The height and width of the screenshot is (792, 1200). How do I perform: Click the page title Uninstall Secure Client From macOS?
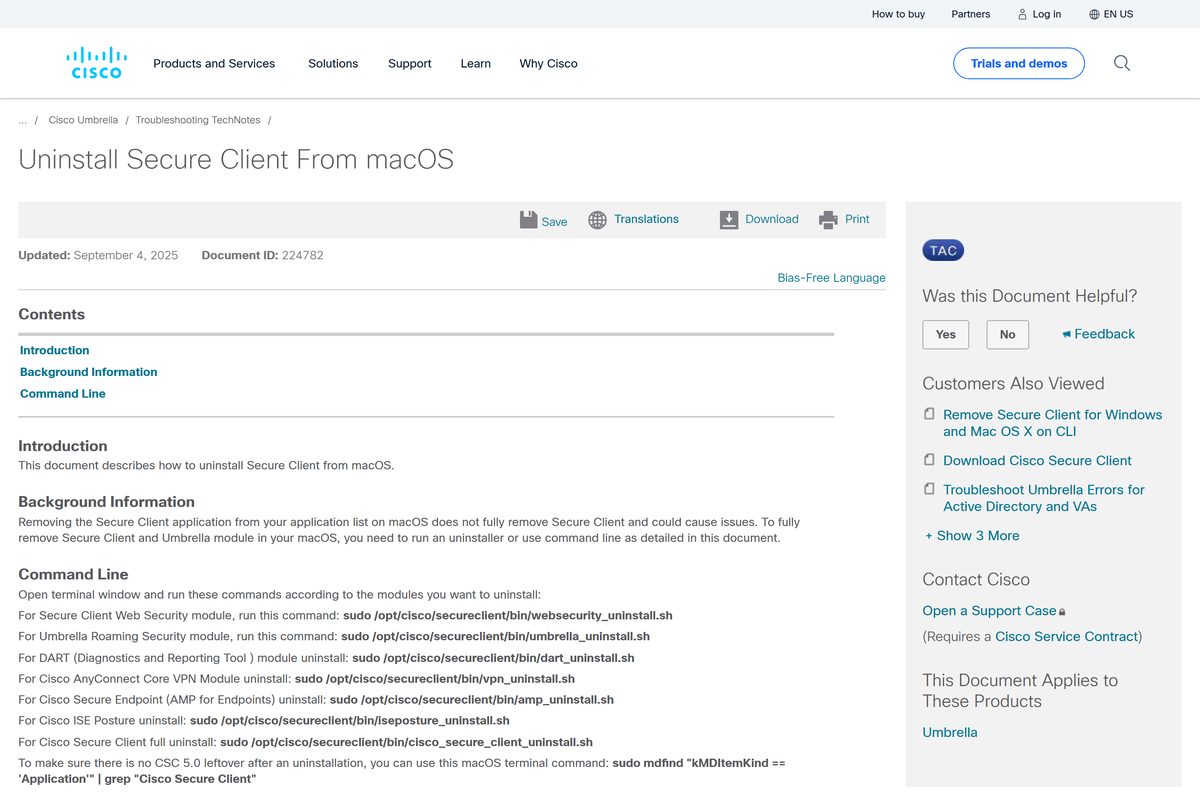(236, 159)
